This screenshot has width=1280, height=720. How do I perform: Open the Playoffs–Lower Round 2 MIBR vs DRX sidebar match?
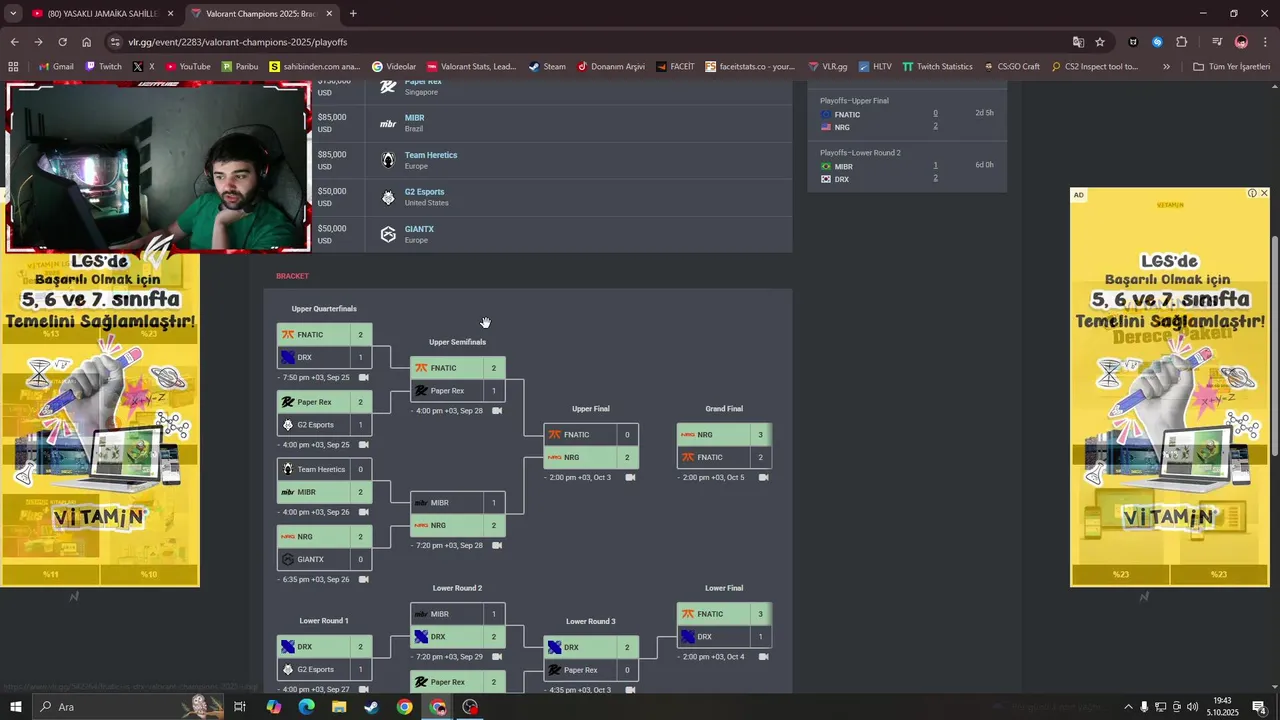pyautogui.click(x=906, y=166)
